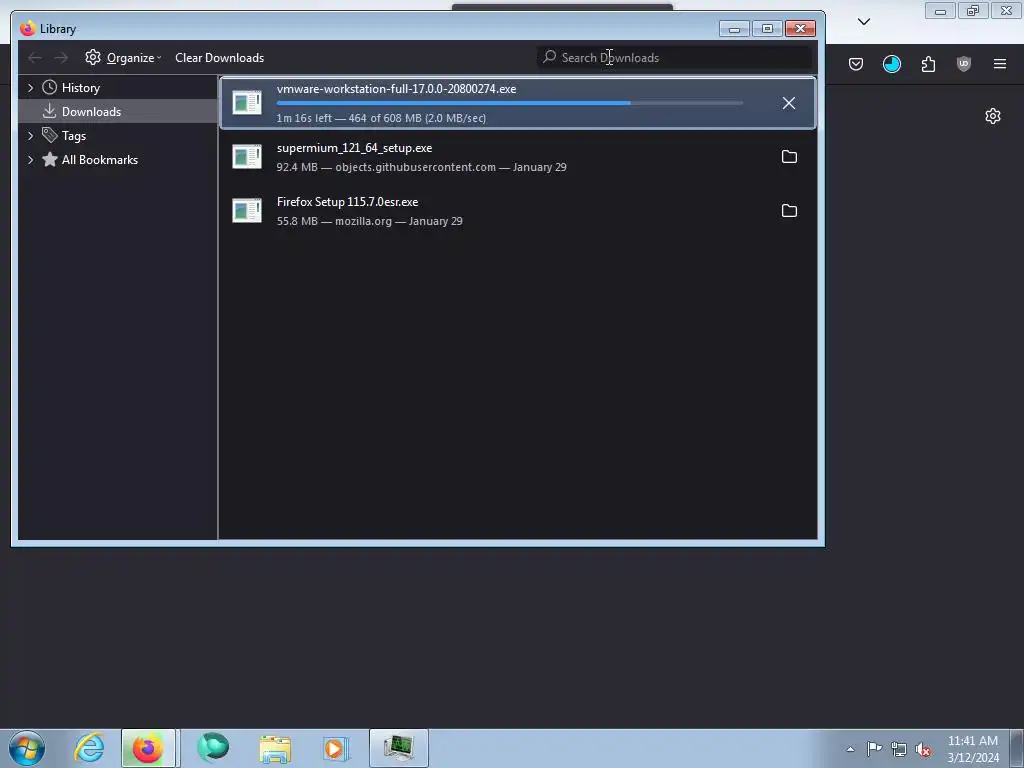Click the 1m 16s left download status
This screenshot has width=1024, height=768.
[381, 118]
